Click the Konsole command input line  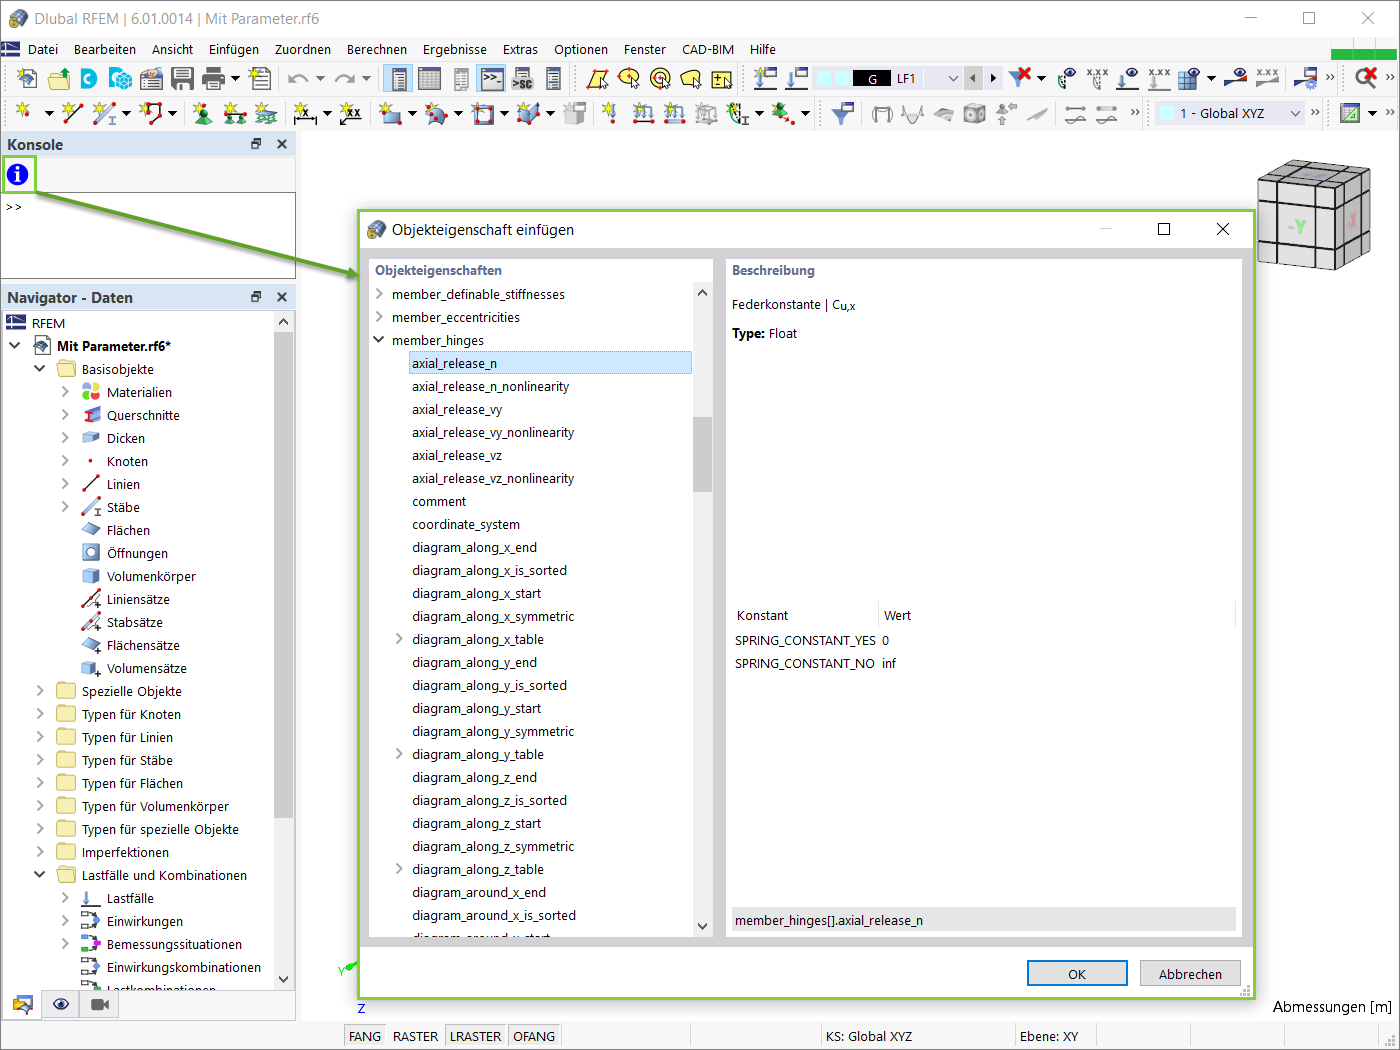click(x=149, y=207)
